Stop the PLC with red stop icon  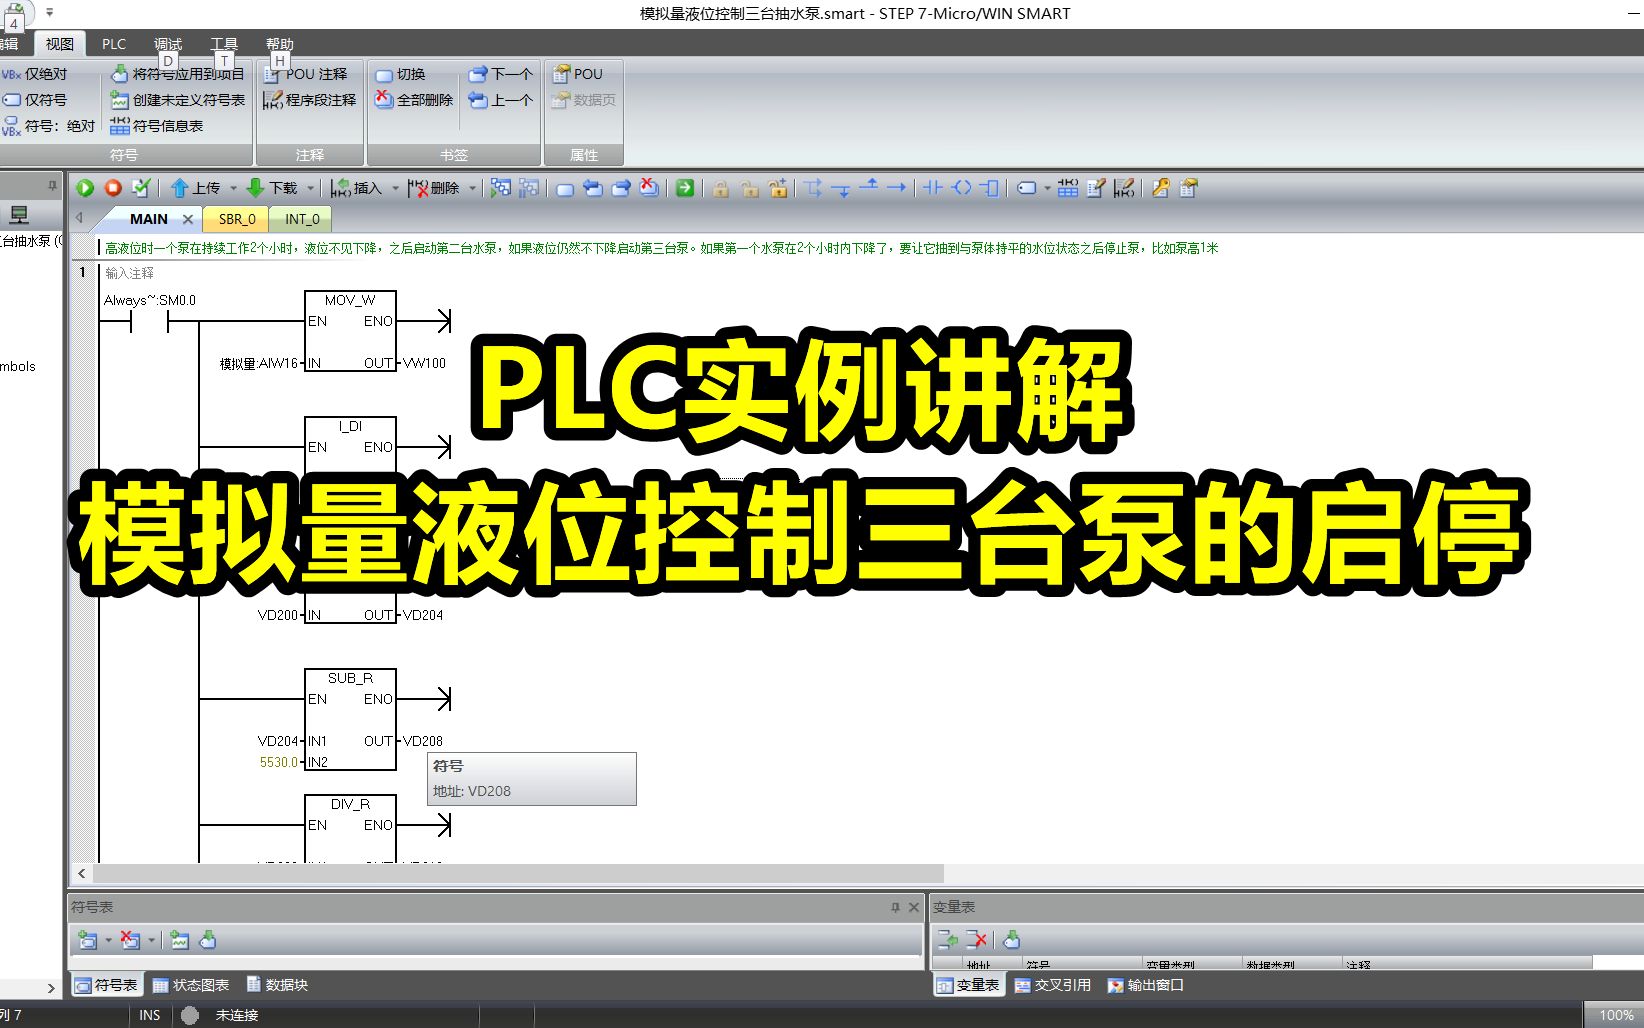(x=113, y=188)
